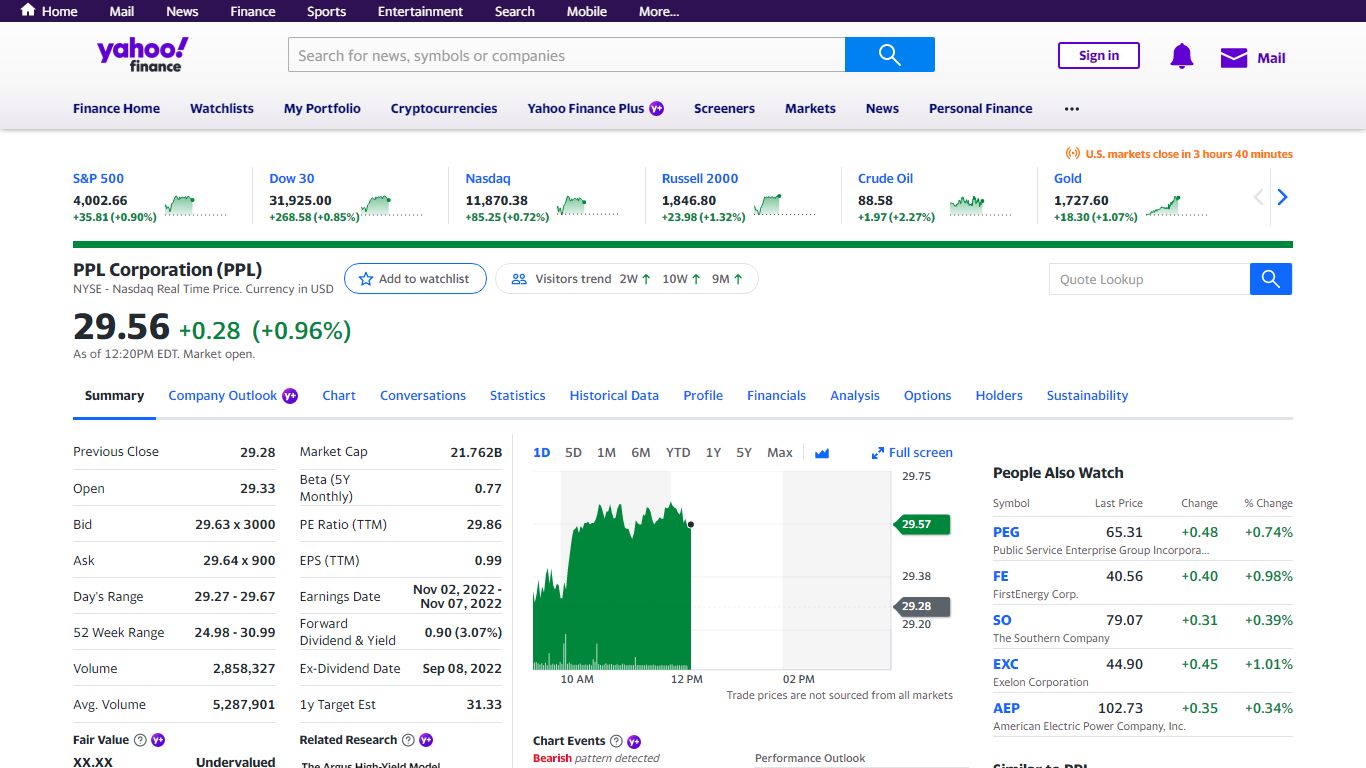1366x768 pixels.
Task: Click the star Add to watchlist button
Action: pos(415,279)
